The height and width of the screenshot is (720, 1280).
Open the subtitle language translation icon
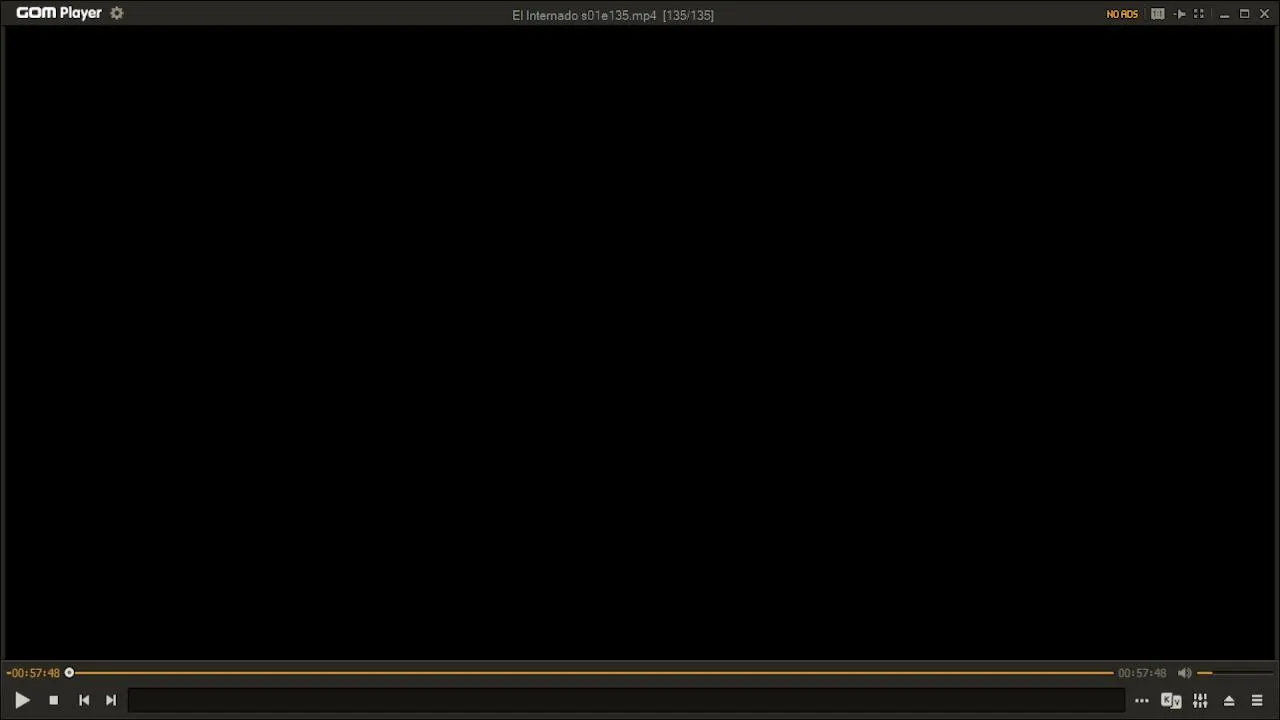click(1171, 701)
